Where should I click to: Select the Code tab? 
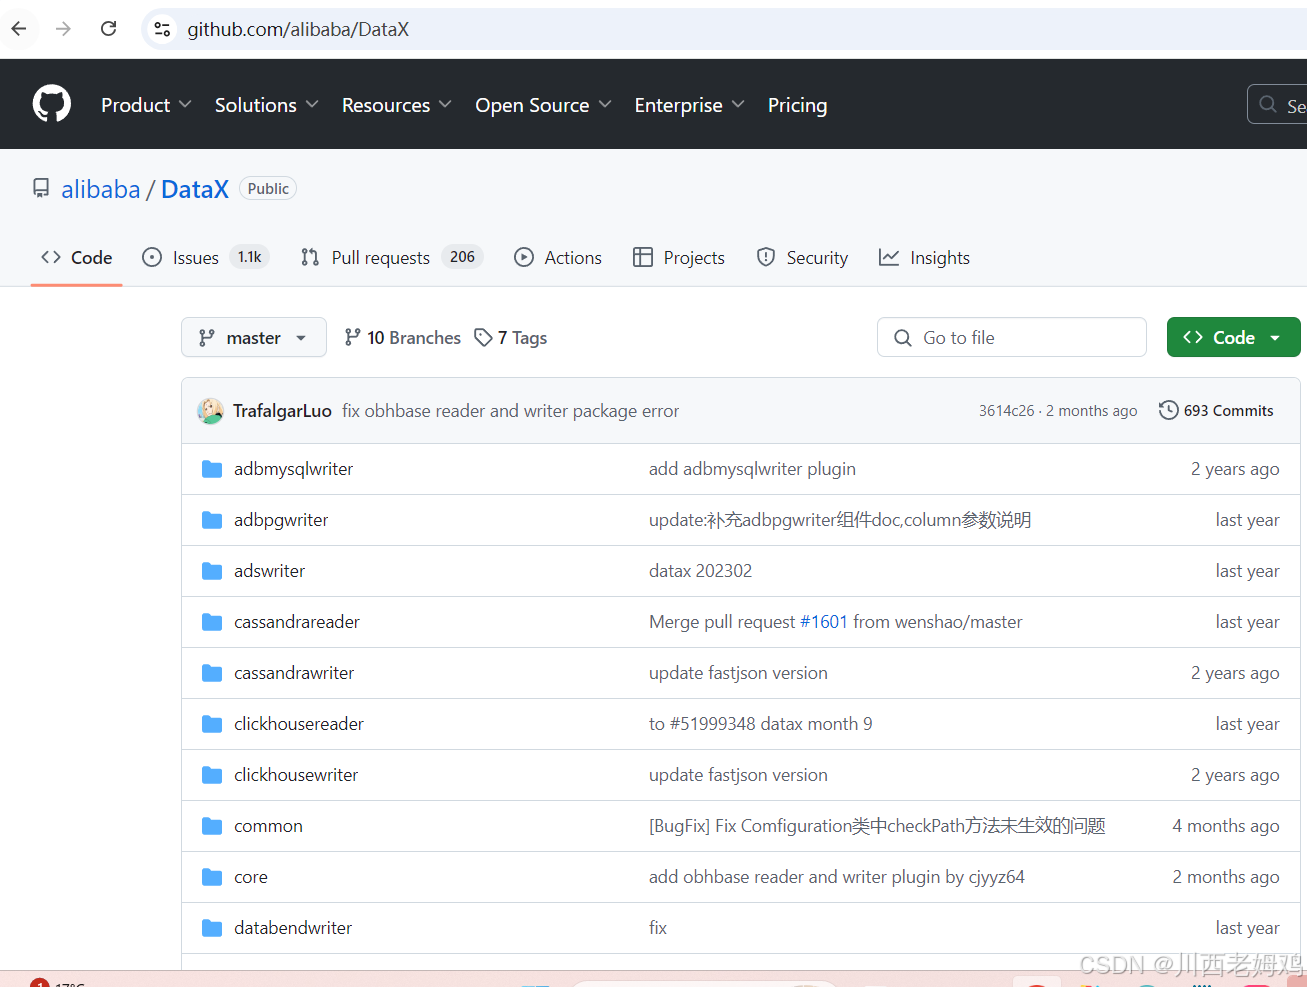tap(76, 257)
